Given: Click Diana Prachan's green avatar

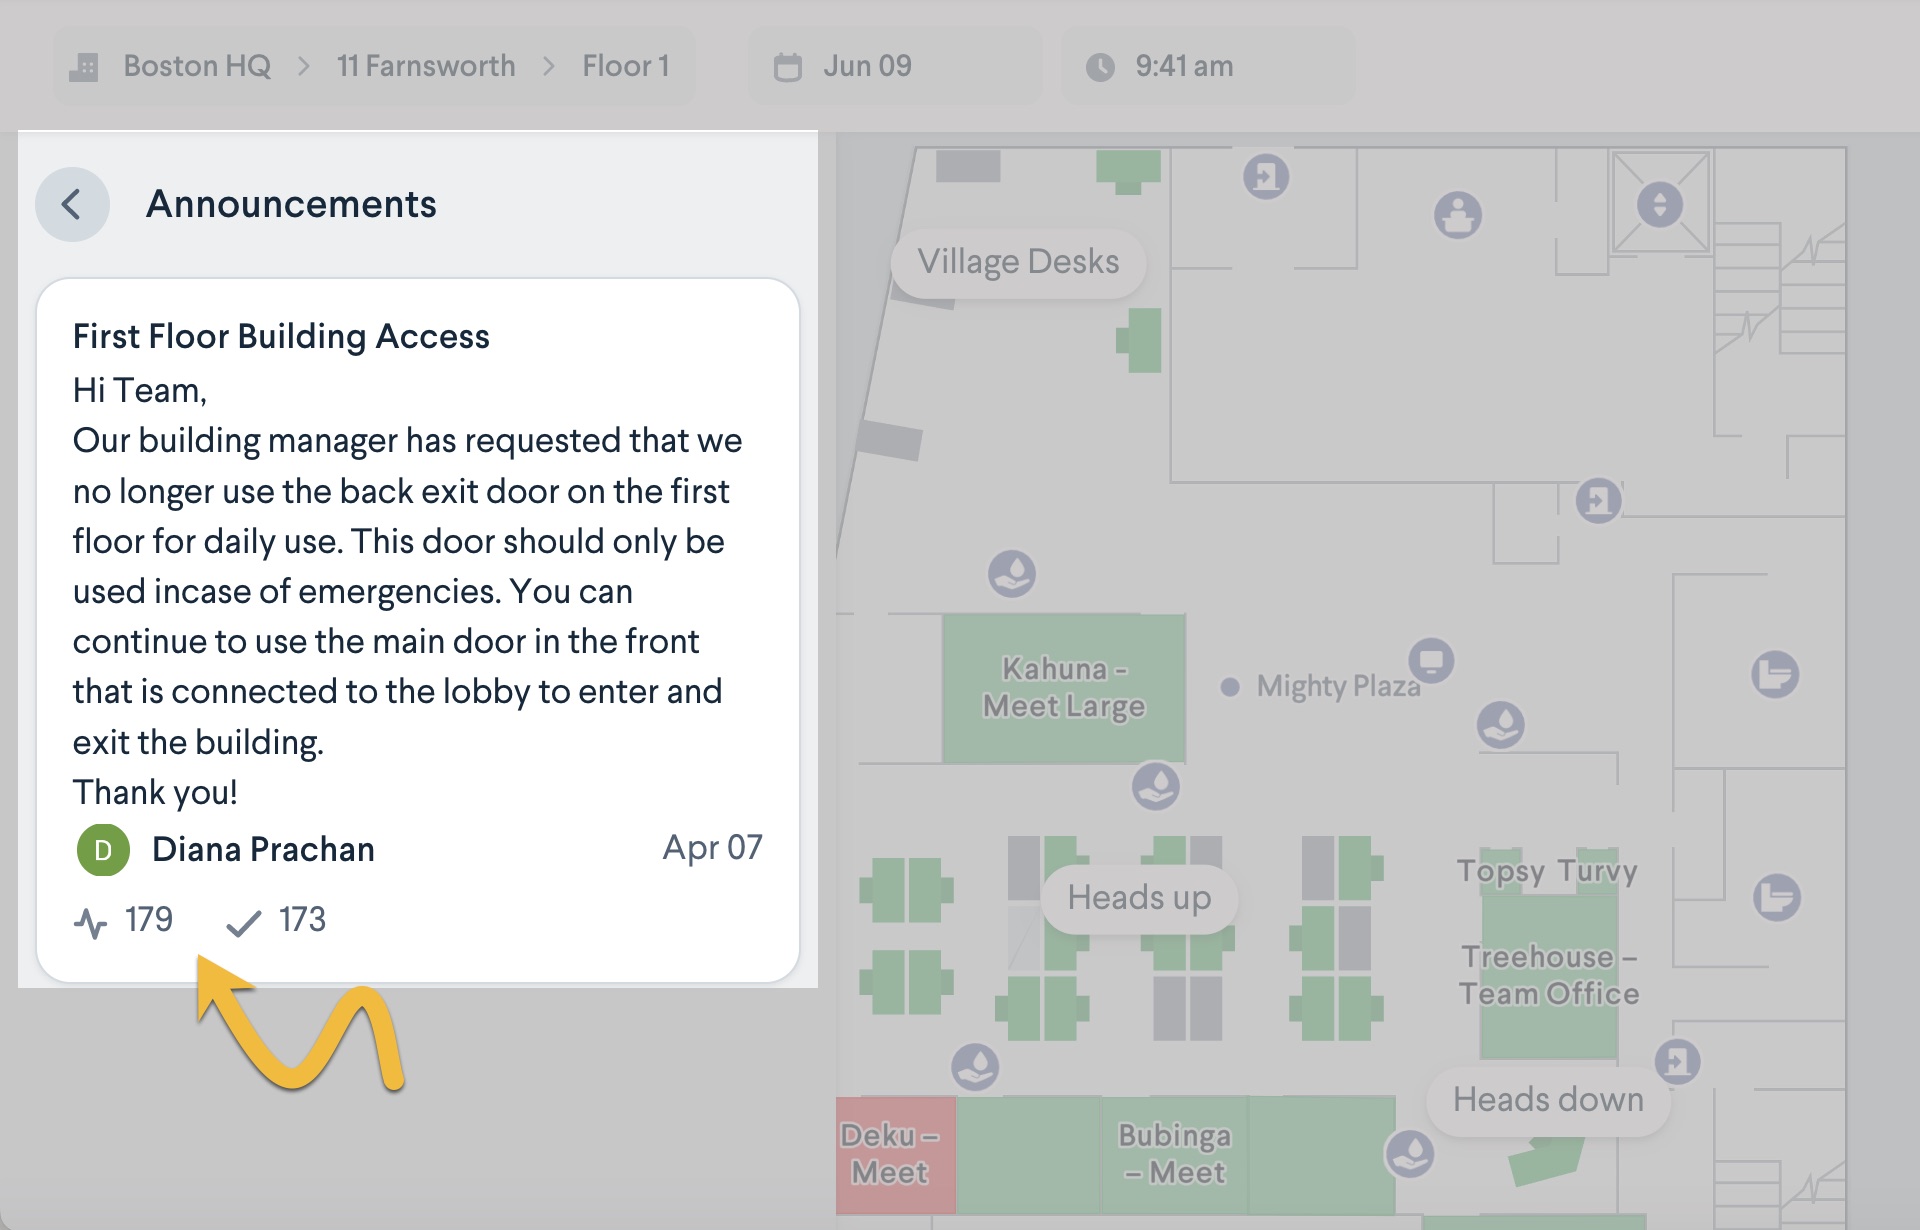Looking at the screenshot, I should click(103, 850).
